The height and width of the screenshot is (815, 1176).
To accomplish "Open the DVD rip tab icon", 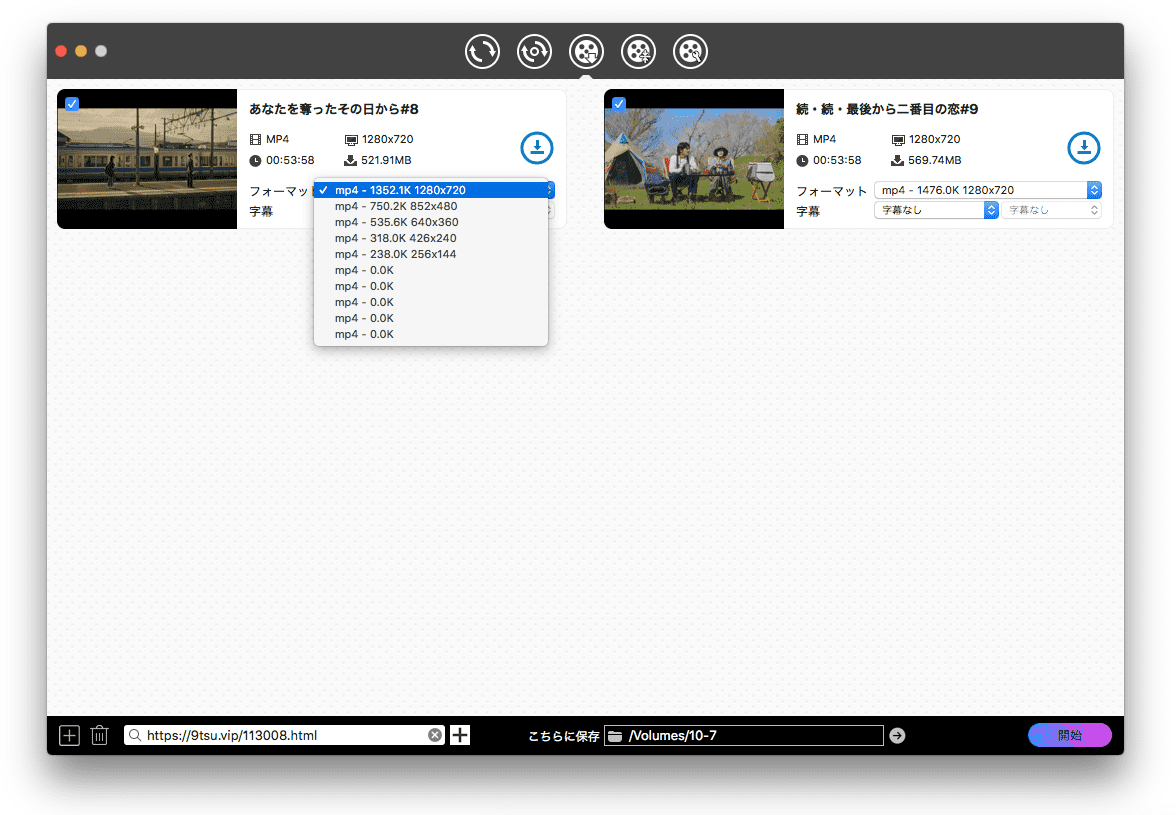I will [x=535, y=52].
